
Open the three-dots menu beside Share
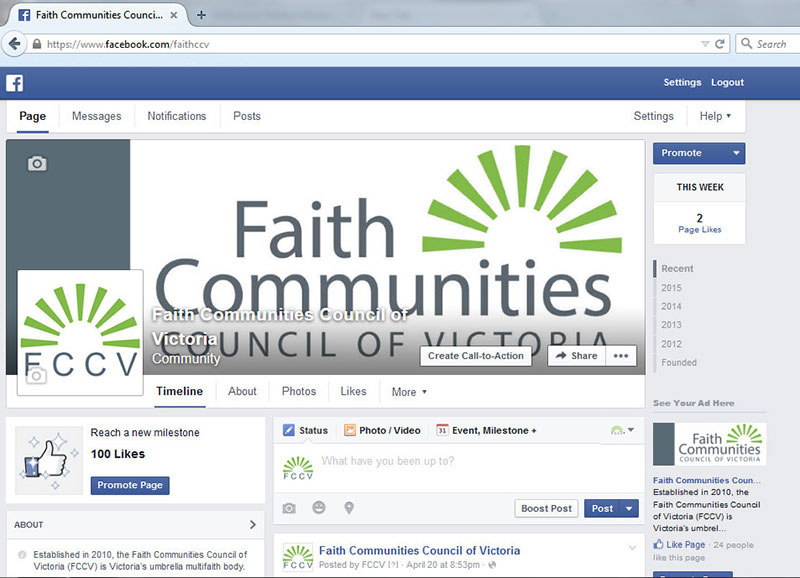621,356
